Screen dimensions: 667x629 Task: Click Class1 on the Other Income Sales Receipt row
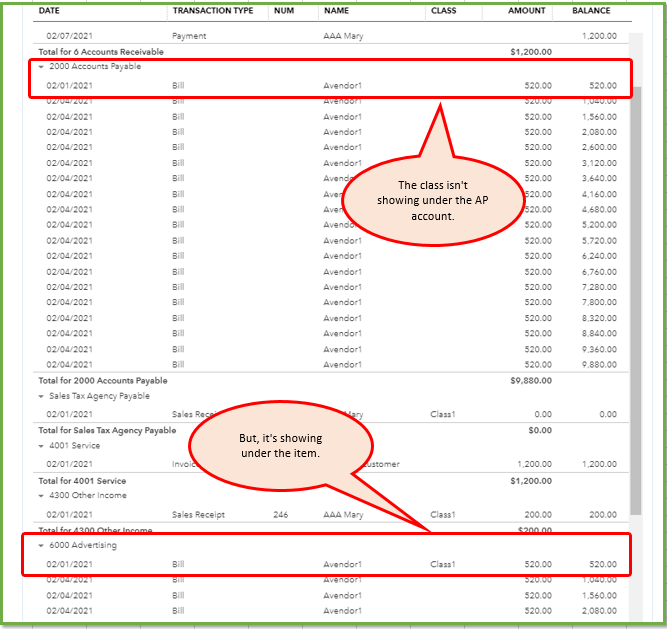pyautogui.click(x=442, y=515)
